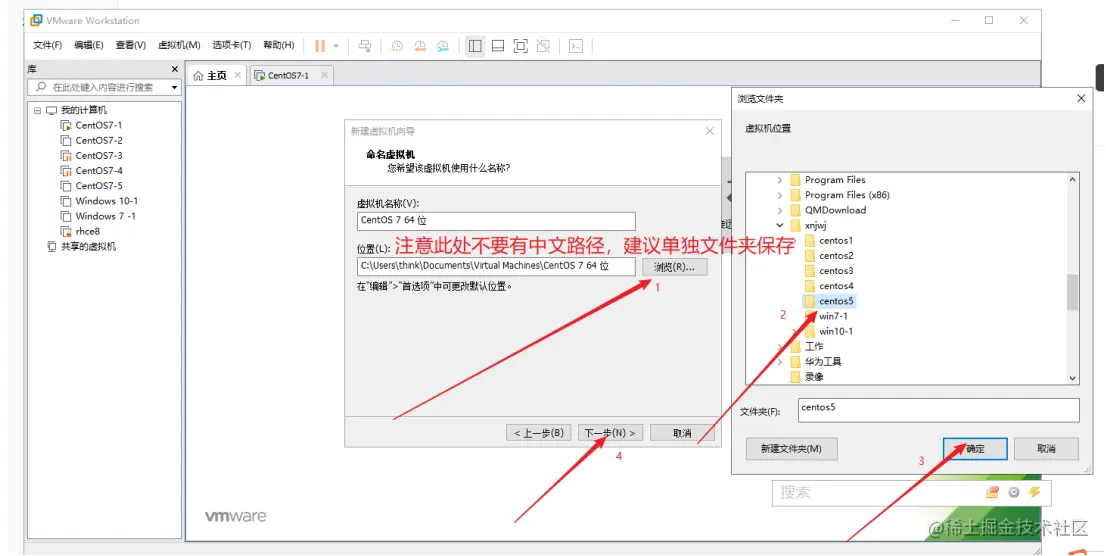This screenshot has height=556, width=1106.
Task: Select CentOS7-1 in the library tree
Action: (99, 125)
